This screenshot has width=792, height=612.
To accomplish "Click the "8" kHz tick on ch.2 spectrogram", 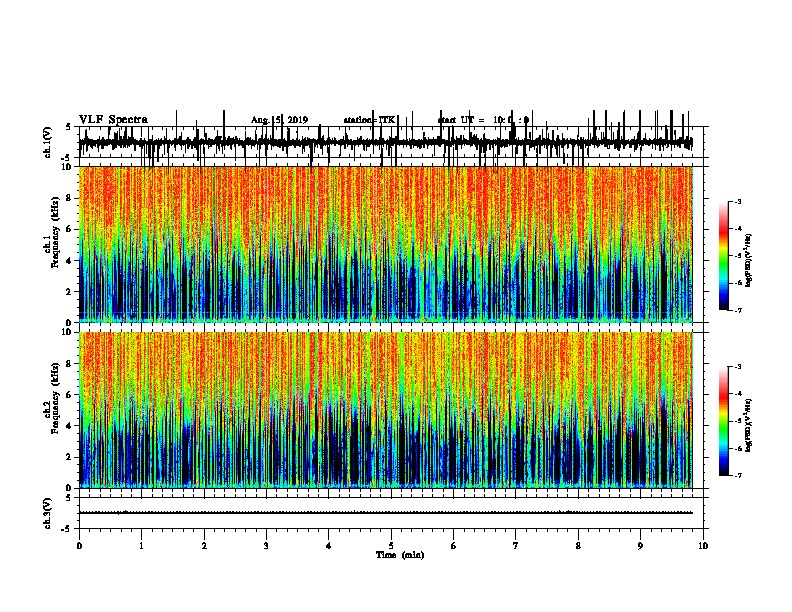I will [69, 364].
